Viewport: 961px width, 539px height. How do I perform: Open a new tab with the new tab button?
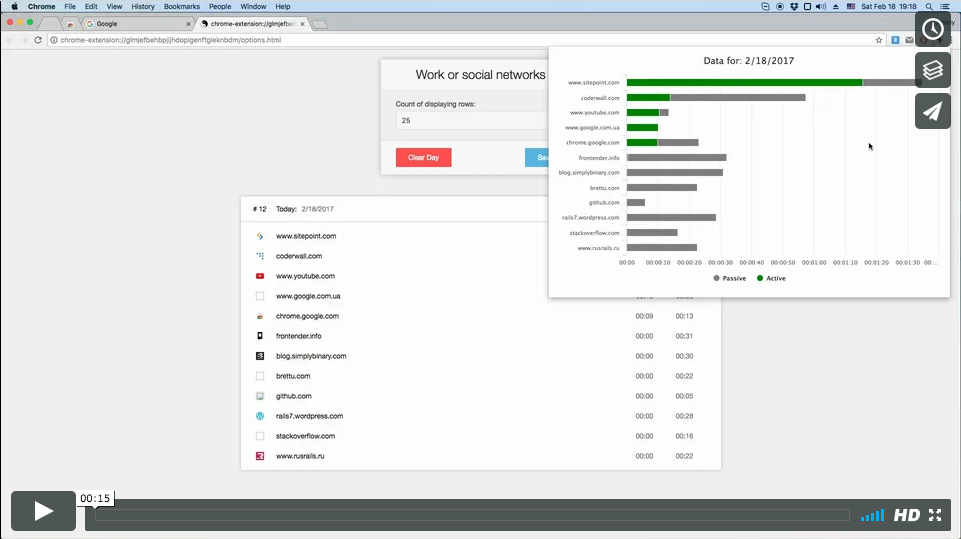[320, 25]
